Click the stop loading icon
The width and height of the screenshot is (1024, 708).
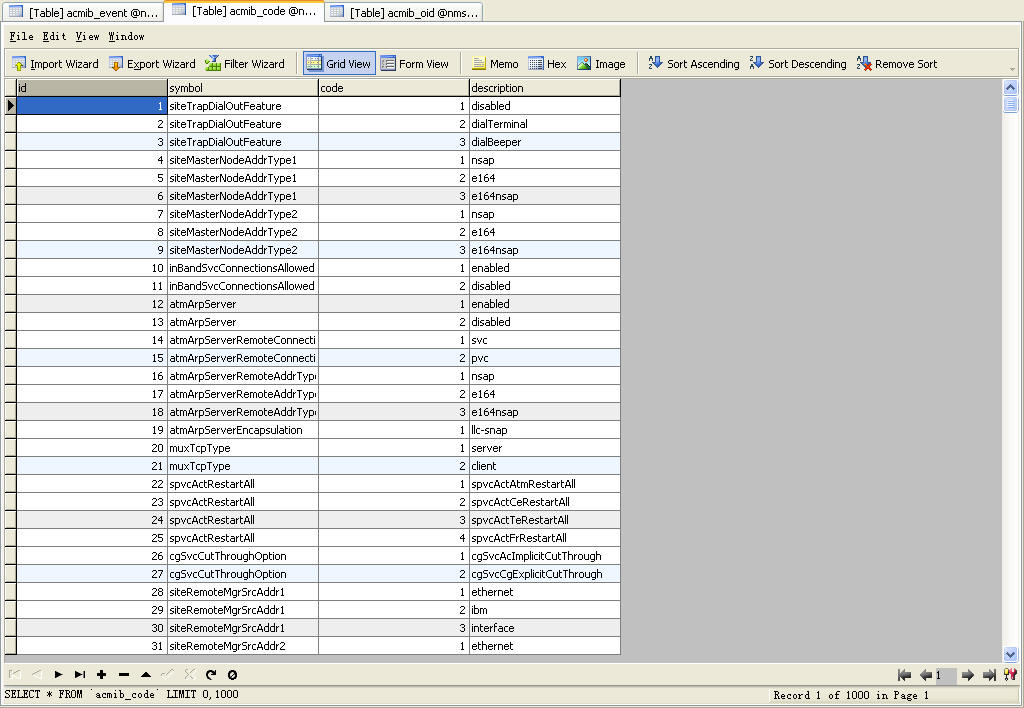click(232, 675)
